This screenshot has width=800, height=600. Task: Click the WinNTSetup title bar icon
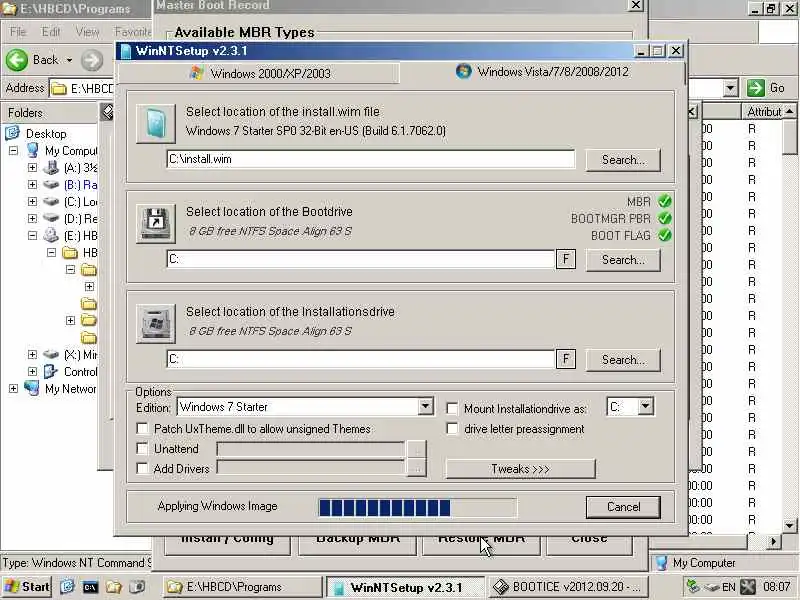(126, 51)
